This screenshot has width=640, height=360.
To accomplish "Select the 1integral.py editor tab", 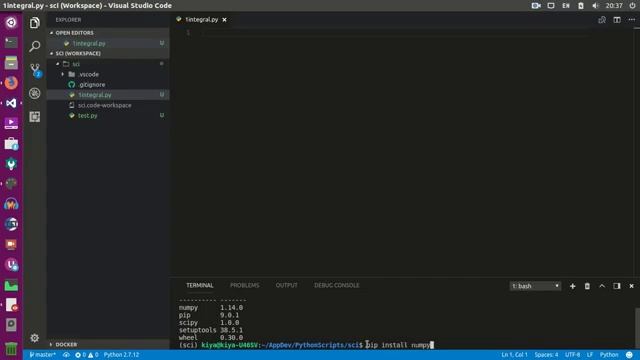I will coord(202,20).
